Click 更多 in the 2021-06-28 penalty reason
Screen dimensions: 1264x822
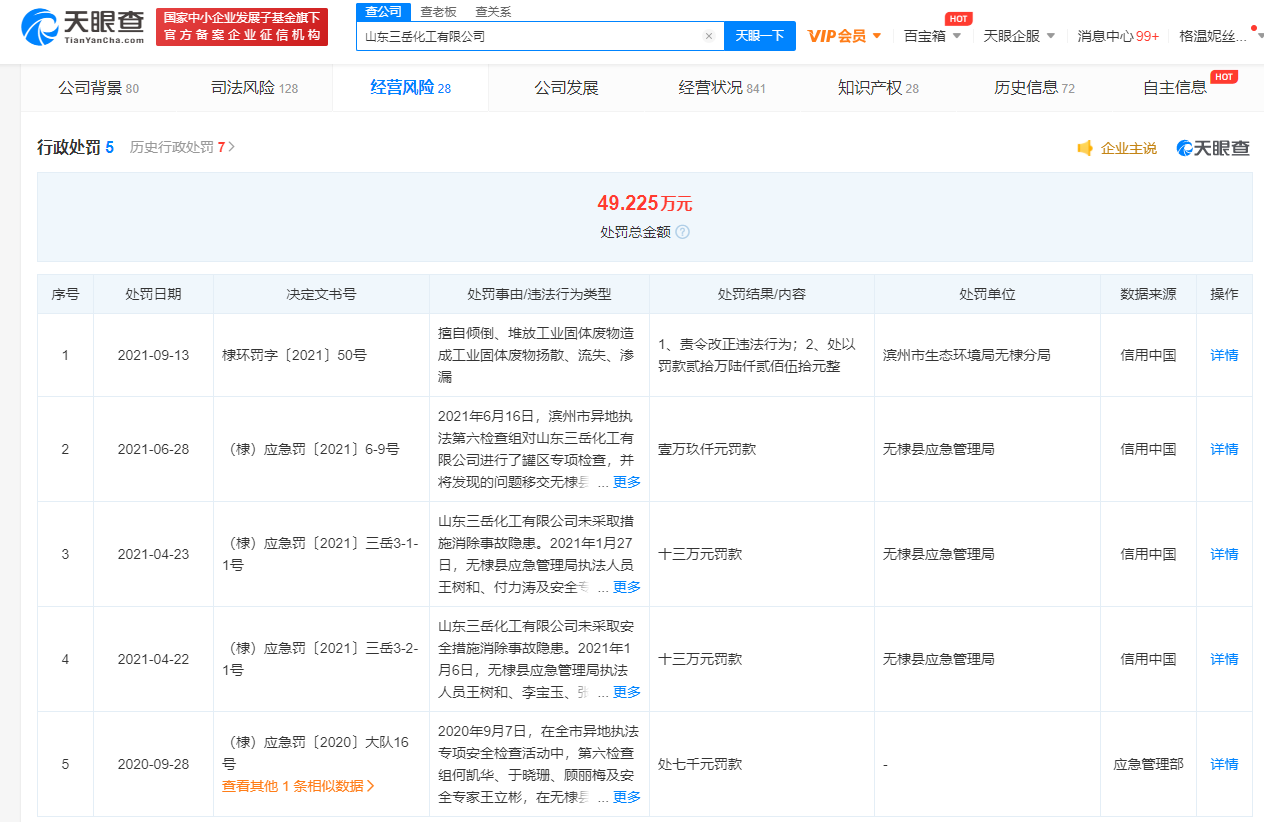click(x=627, y=482)
